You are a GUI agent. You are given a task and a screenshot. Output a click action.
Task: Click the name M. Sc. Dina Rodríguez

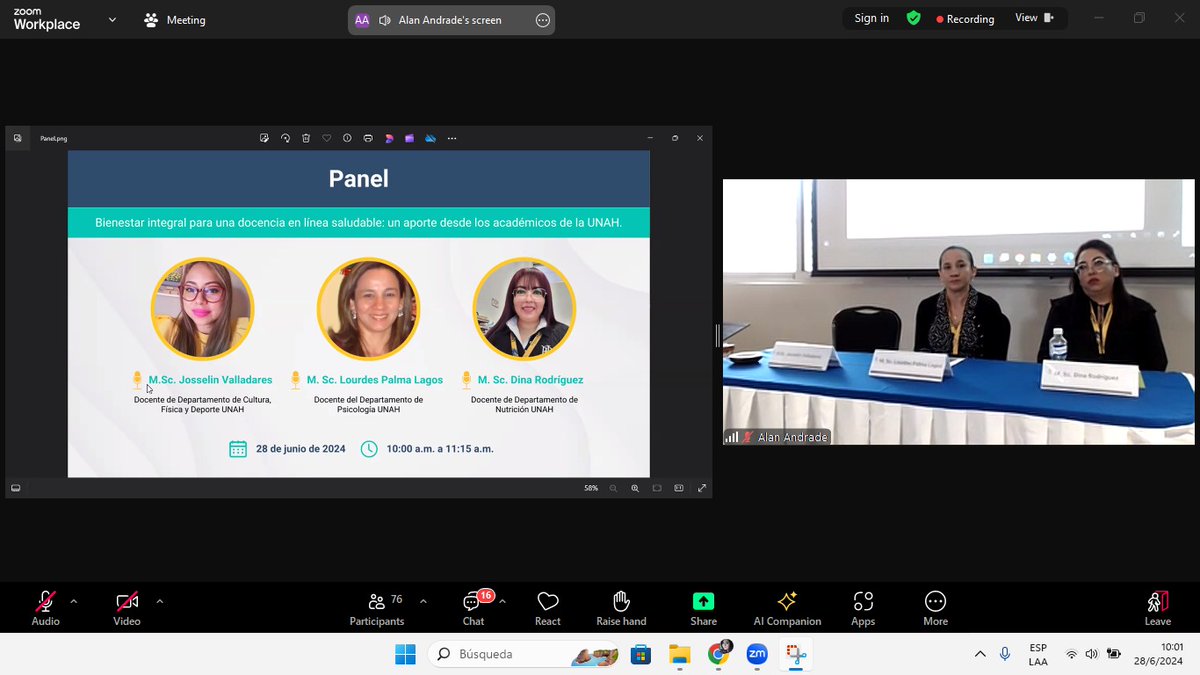[530, 380]
